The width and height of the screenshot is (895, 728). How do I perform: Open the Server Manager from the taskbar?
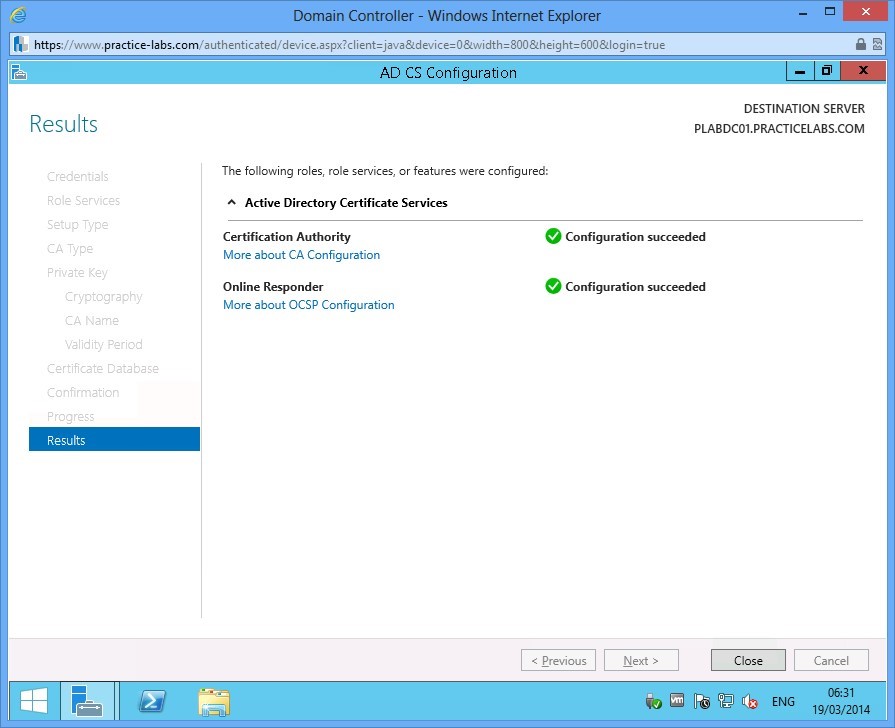point(89,701)
